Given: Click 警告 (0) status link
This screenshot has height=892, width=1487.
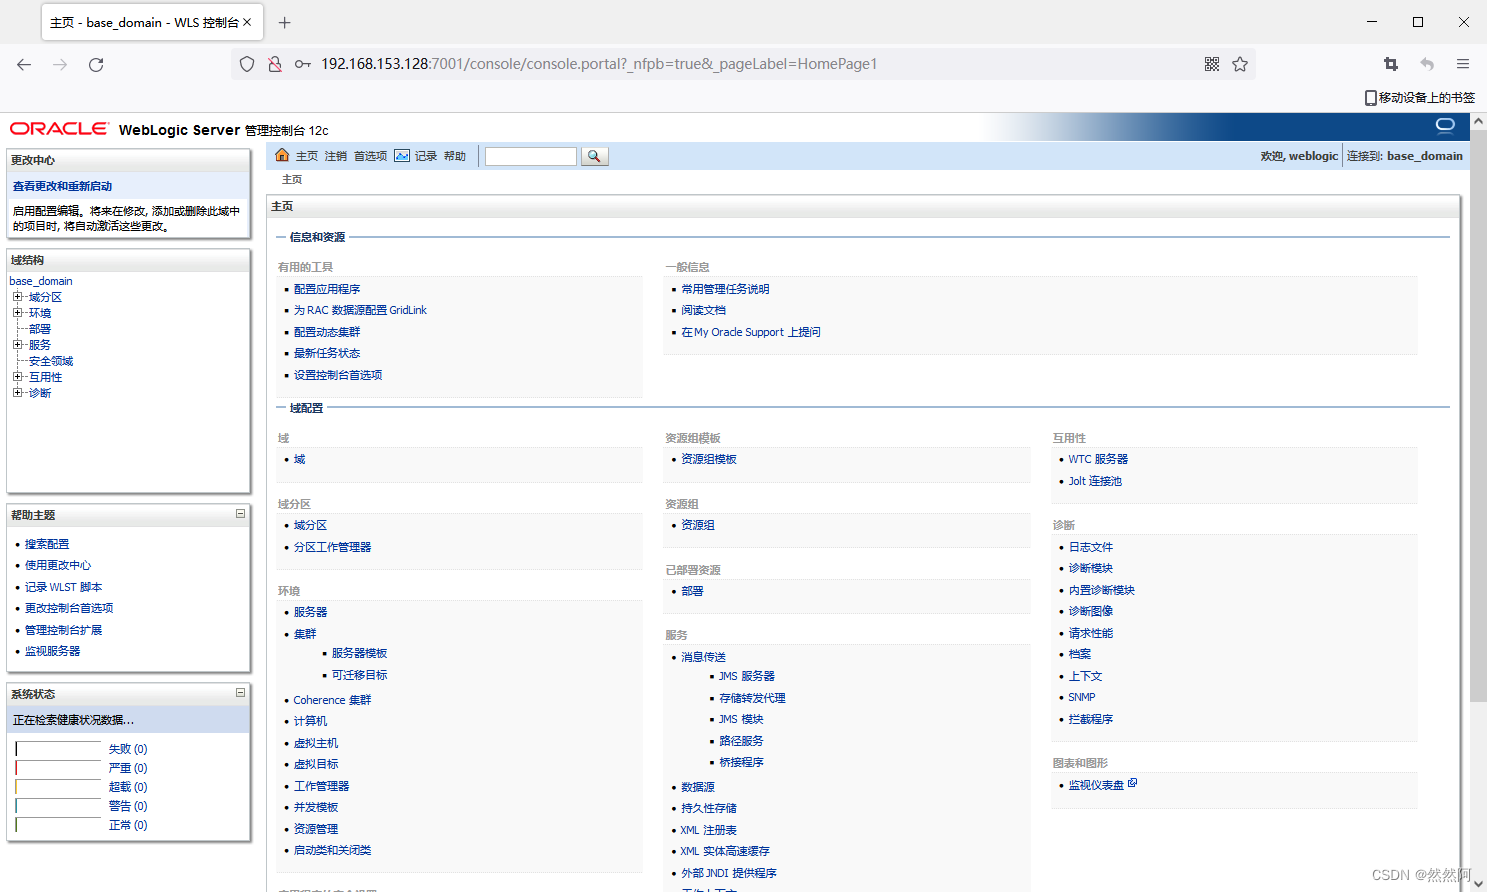Looking at the screenshot, I should [128, 806].
